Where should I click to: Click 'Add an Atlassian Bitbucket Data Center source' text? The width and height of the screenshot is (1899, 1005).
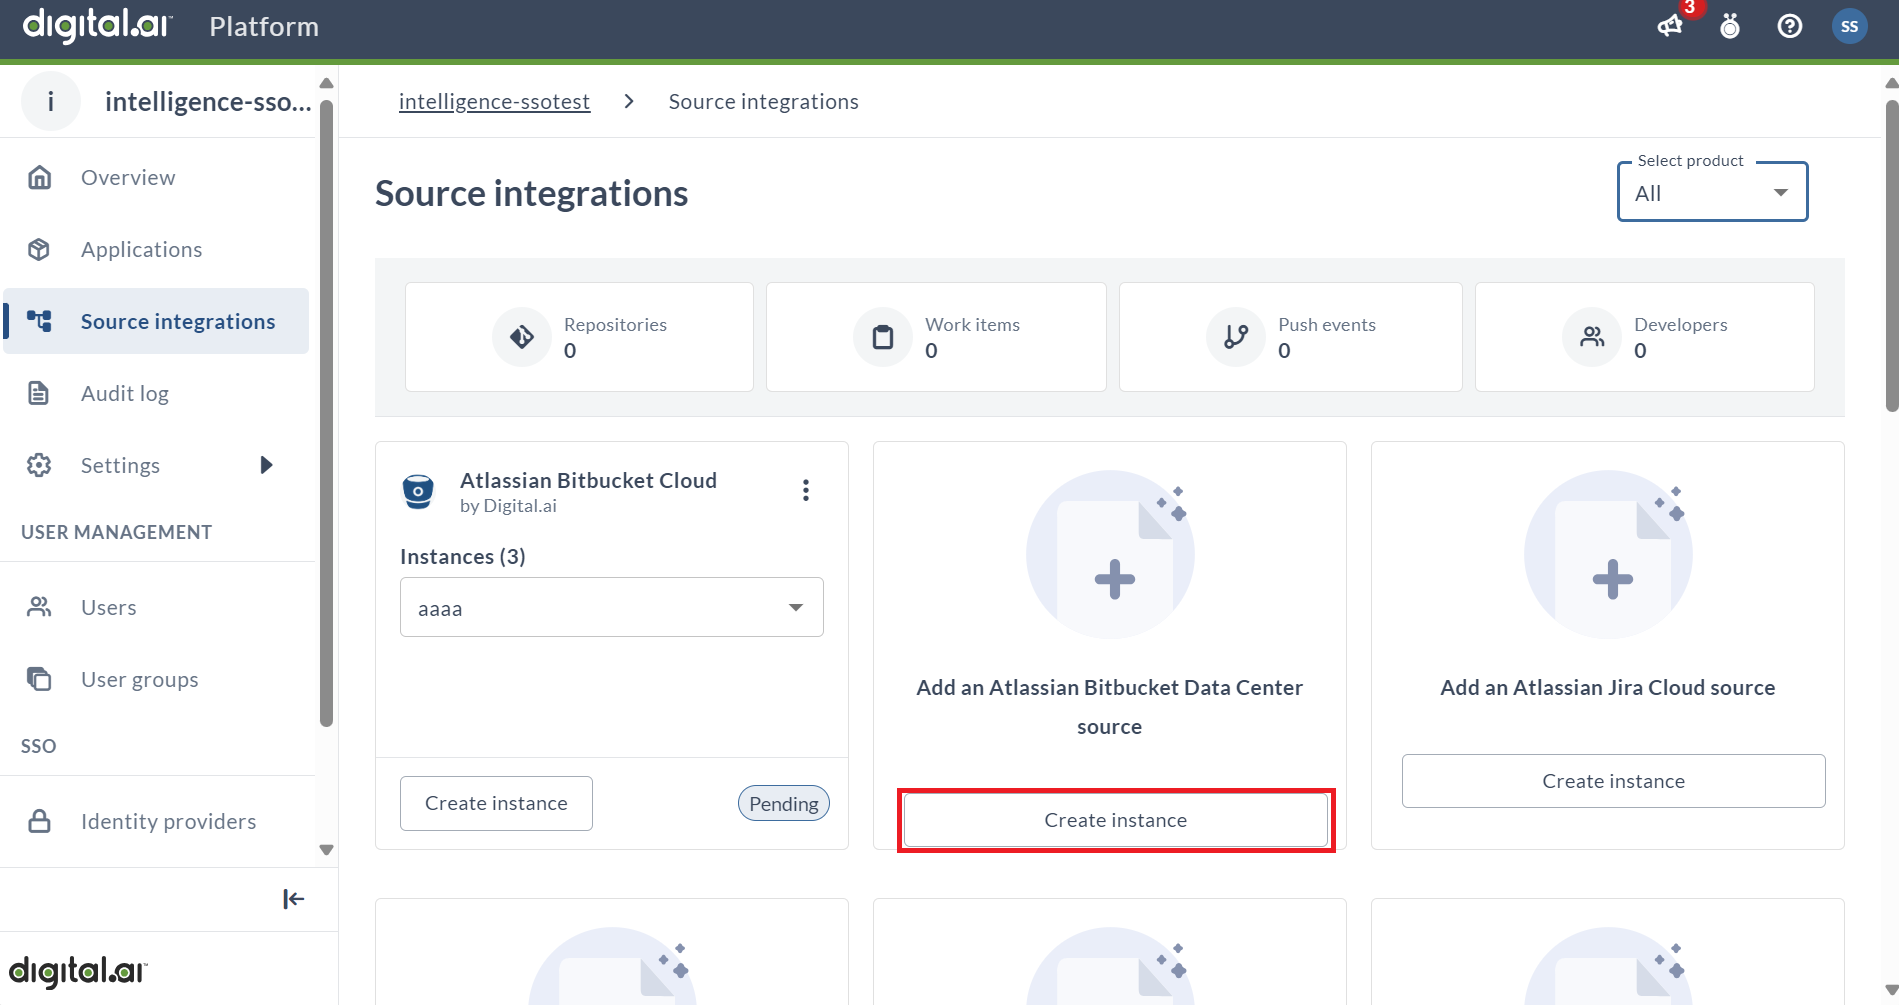[1110, 707]
